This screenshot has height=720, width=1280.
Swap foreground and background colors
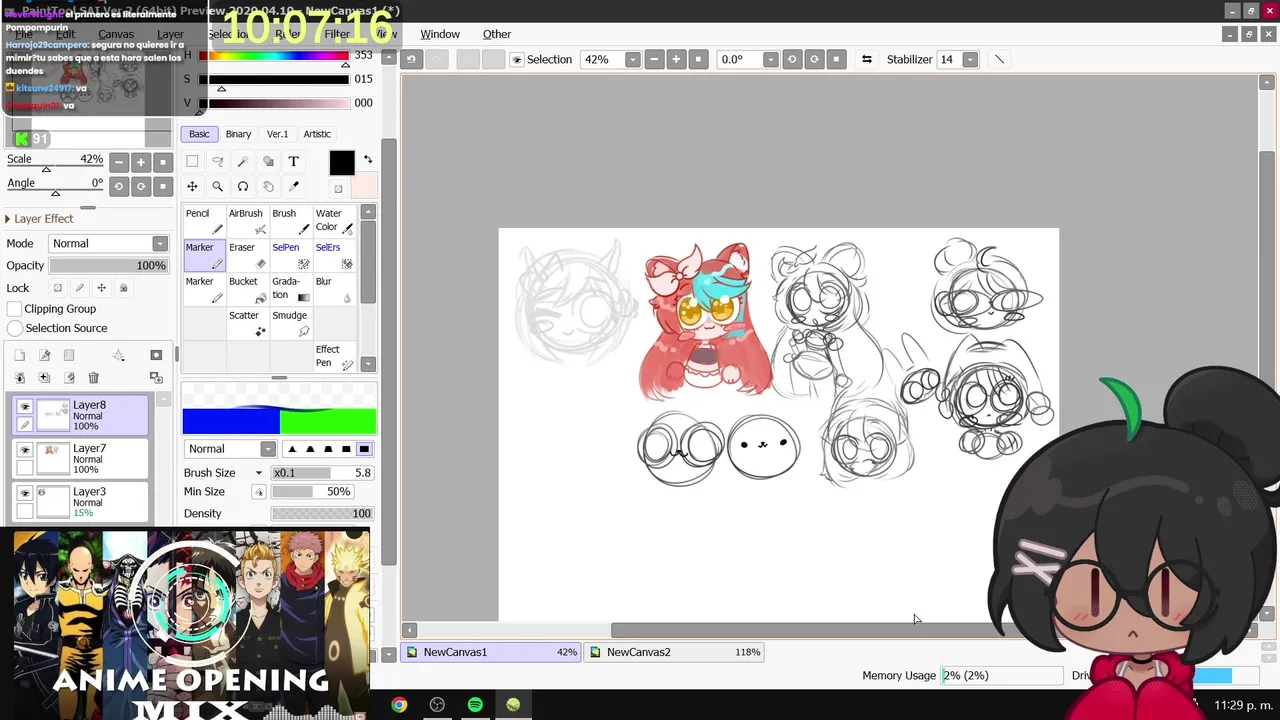coord(368,159)
